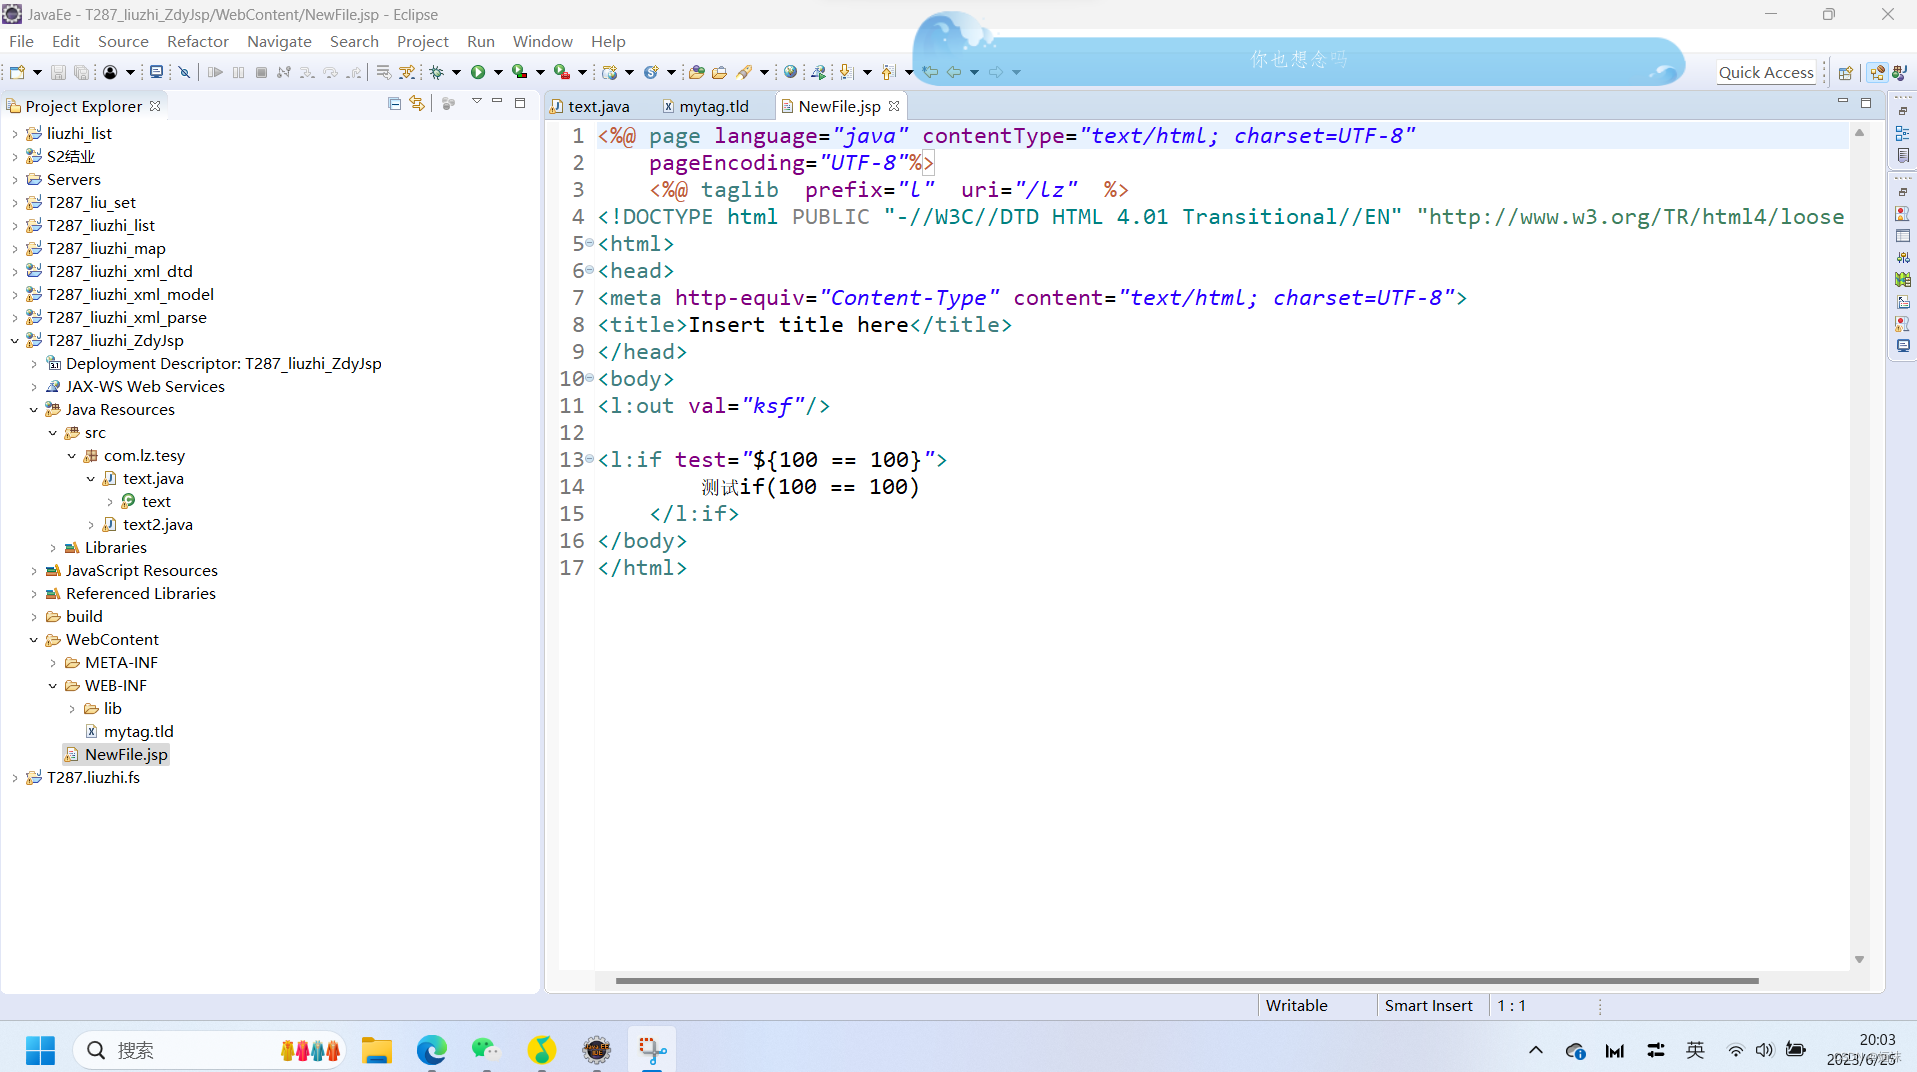The image size is (1917, 1072).
Task: Open the Debug bug toolbar icon
Action: click(x=437, y=72)
